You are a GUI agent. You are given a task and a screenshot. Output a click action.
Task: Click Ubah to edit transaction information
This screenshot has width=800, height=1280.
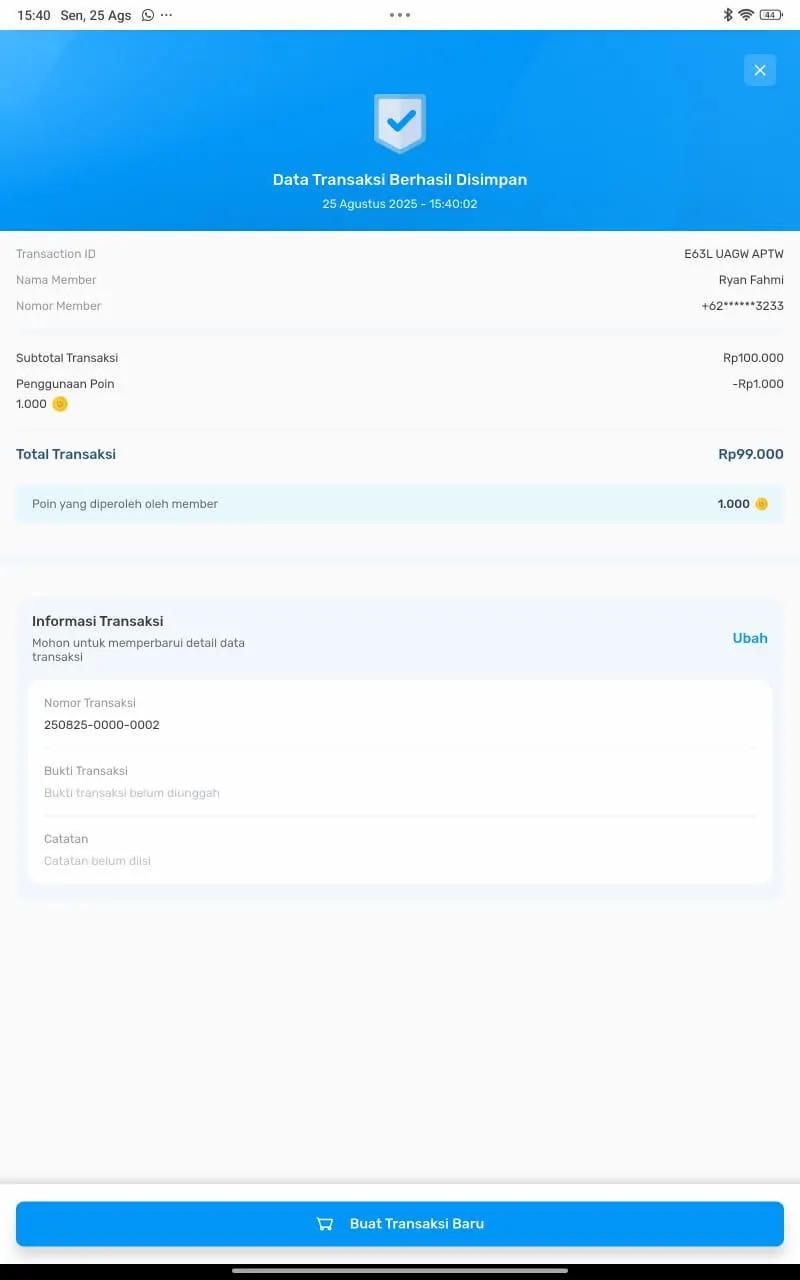tap(750, 638)
